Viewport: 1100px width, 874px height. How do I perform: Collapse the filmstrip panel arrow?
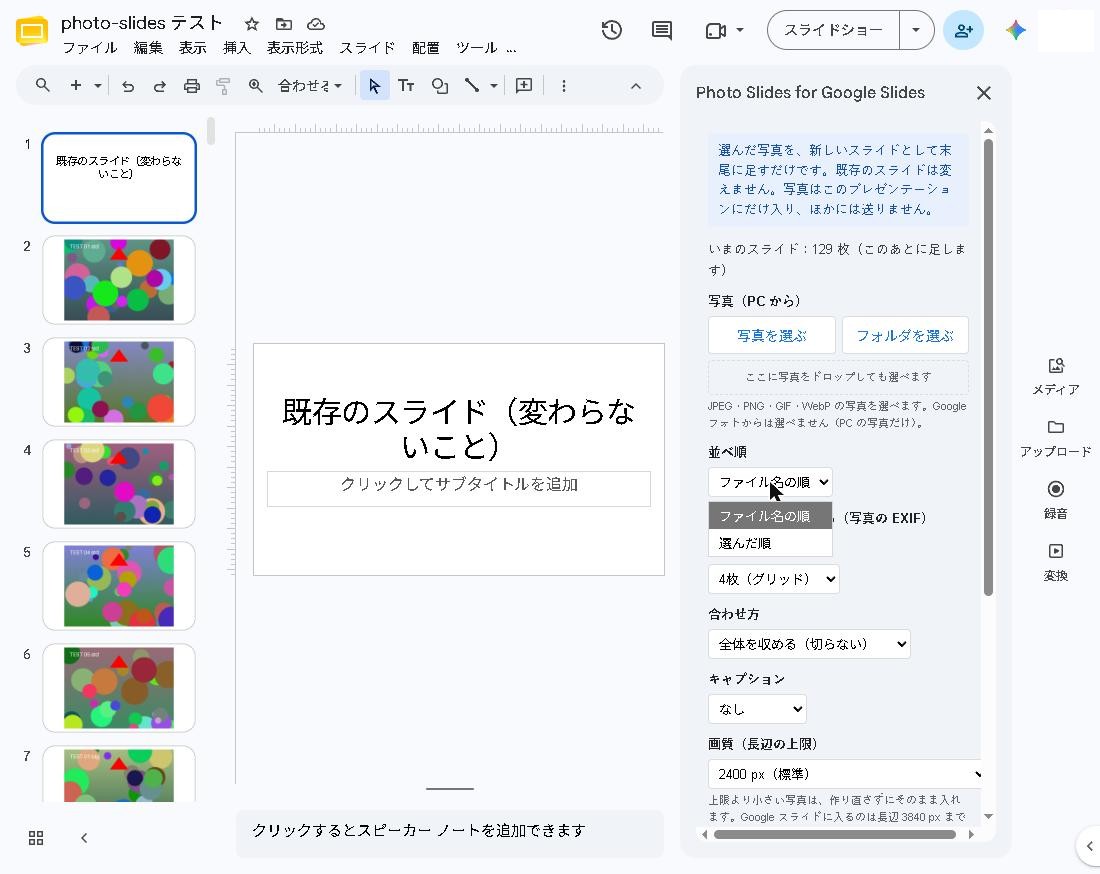[83, 838]
